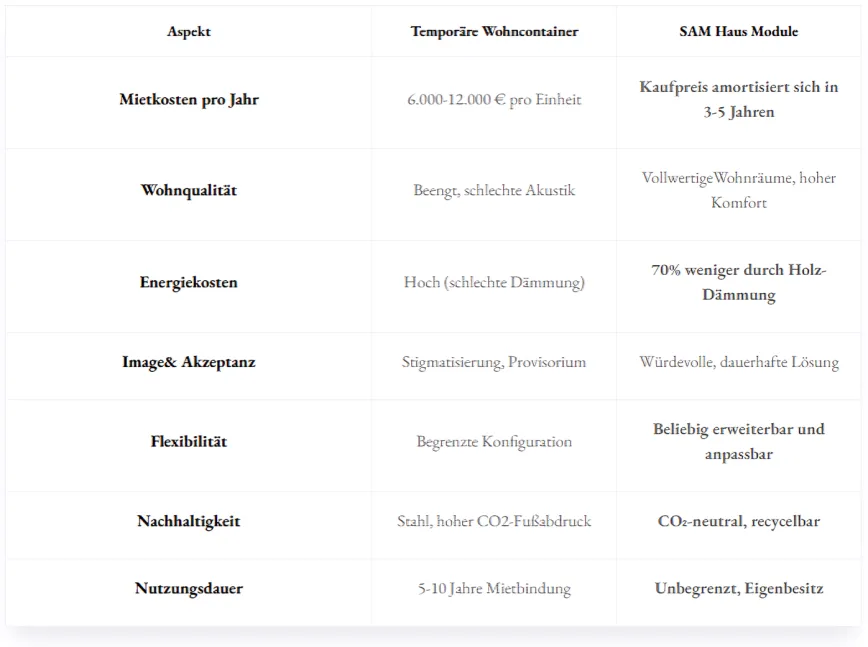Click the Aspekt column header
868x647 pixels.
pos(189,32)
